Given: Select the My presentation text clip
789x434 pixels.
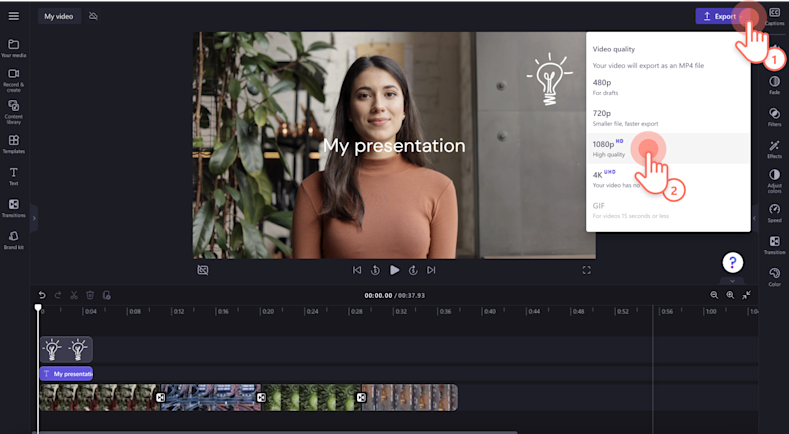Looking at the screenshot, I should [66, 374].
